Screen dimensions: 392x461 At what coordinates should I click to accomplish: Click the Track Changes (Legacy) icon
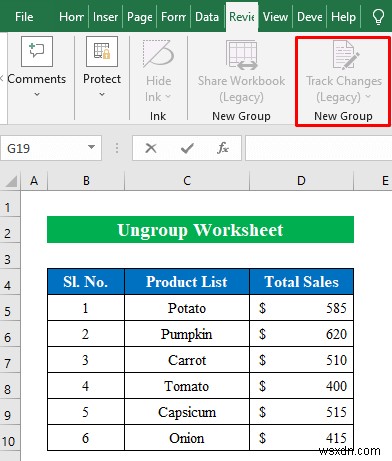tap(346, 55)
